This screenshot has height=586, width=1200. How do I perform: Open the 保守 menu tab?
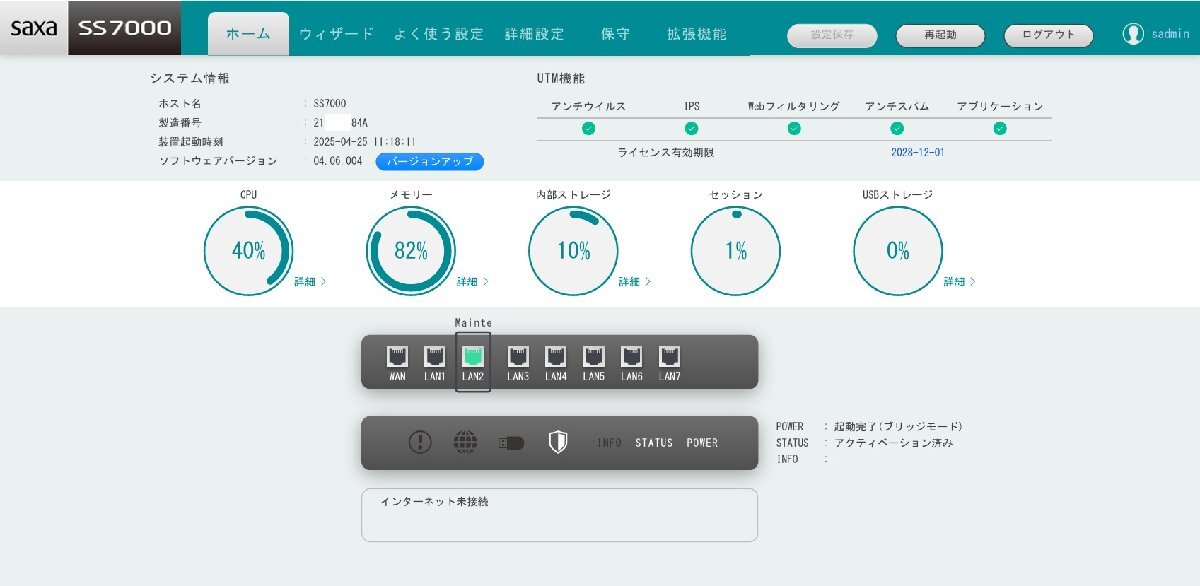(x=616, y=33)
